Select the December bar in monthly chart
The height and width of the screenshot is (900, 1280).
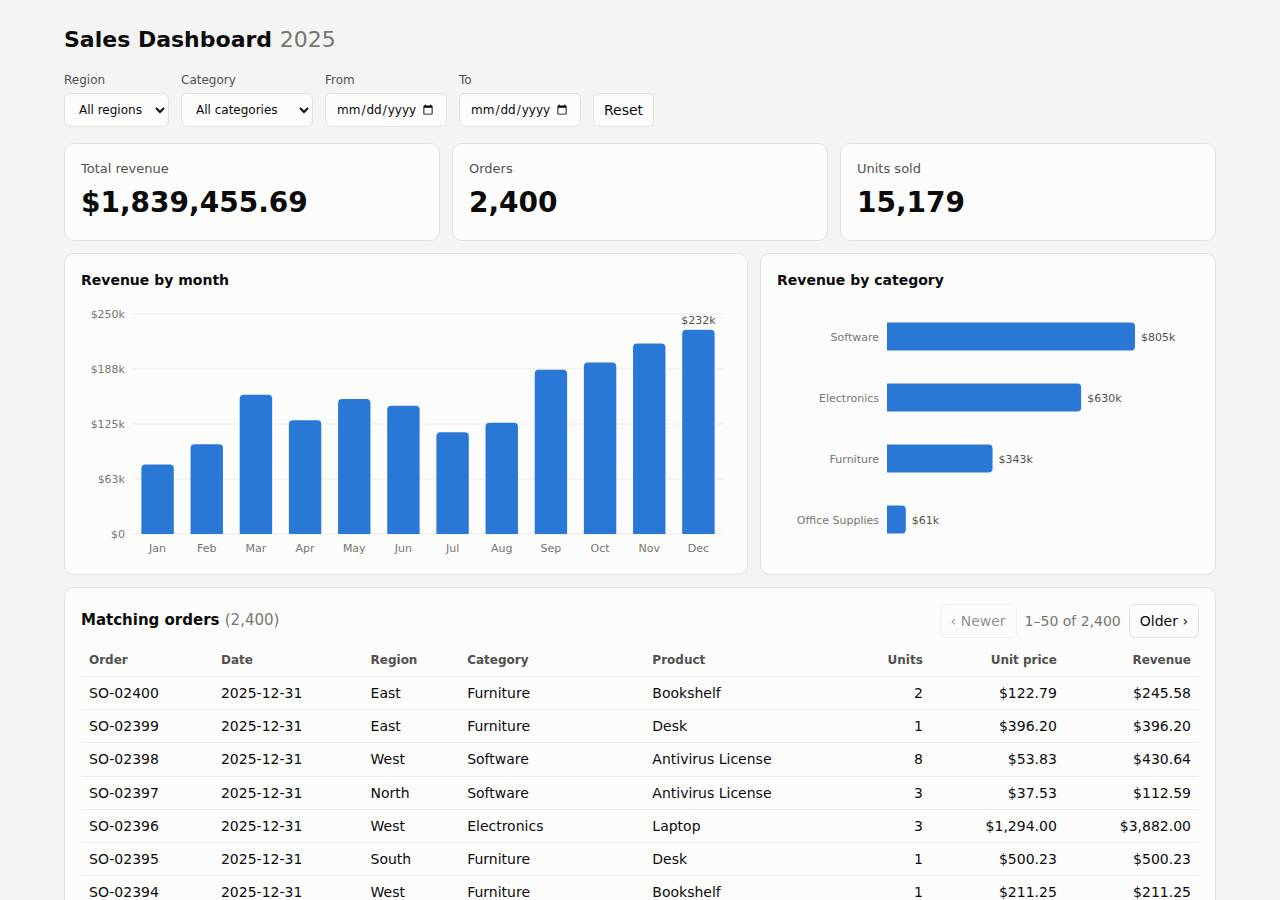point(698,432)
